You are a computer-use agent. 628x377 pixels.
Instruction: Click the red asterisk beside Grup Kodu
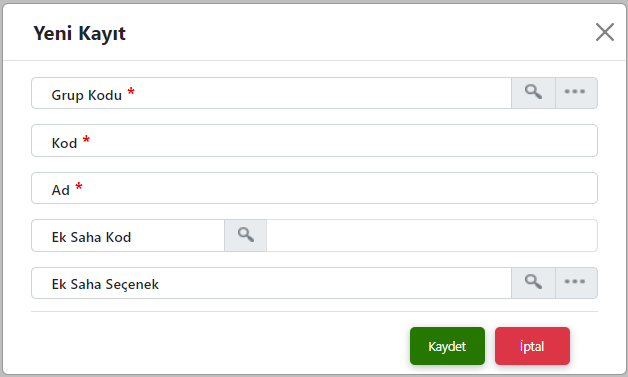tap(131, 92)
